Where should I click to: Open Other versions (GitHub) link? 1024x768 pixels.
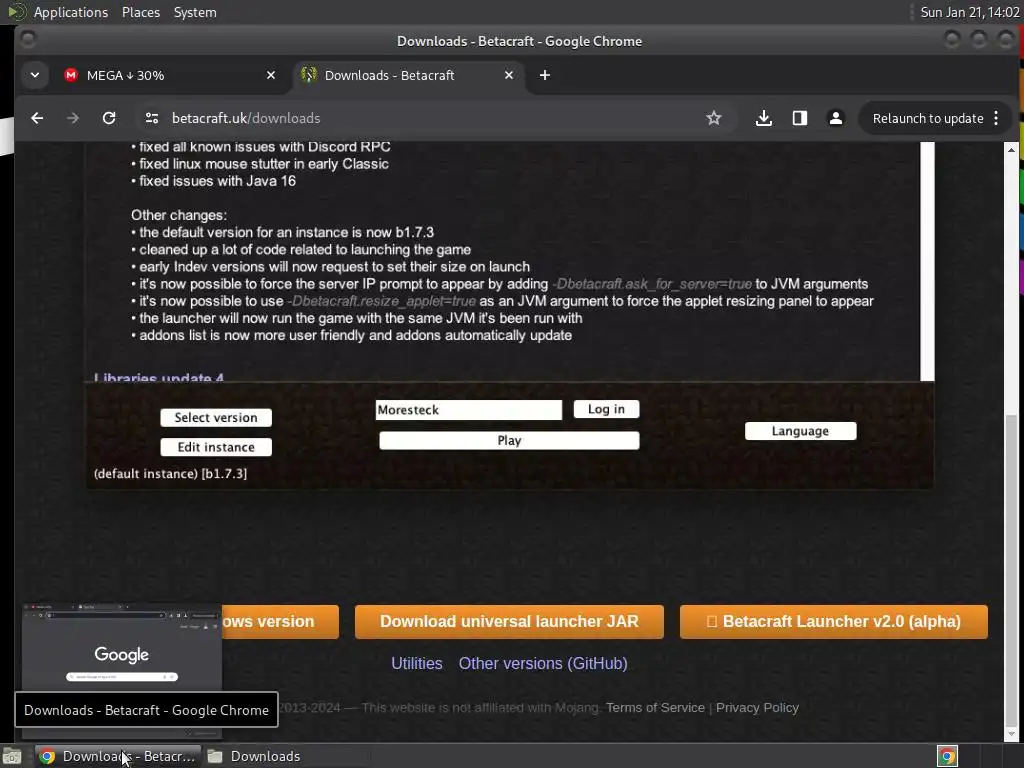pos(543,664)
